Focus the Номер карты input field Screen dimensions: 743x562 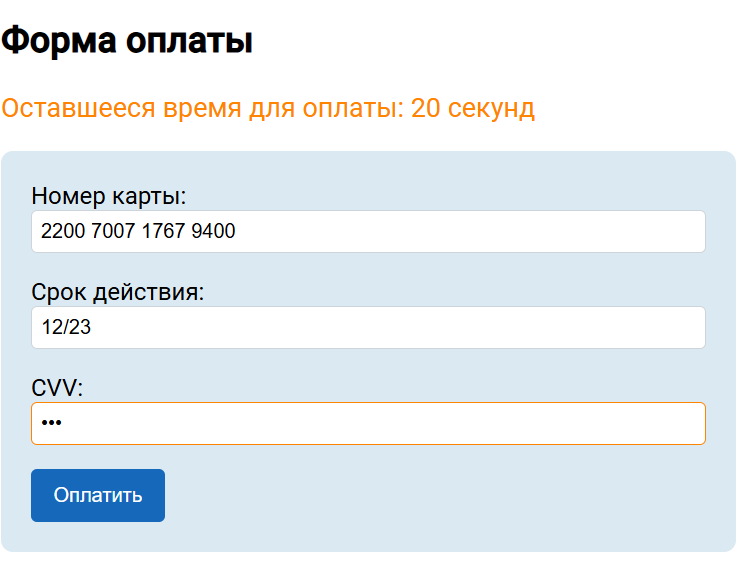368,231
